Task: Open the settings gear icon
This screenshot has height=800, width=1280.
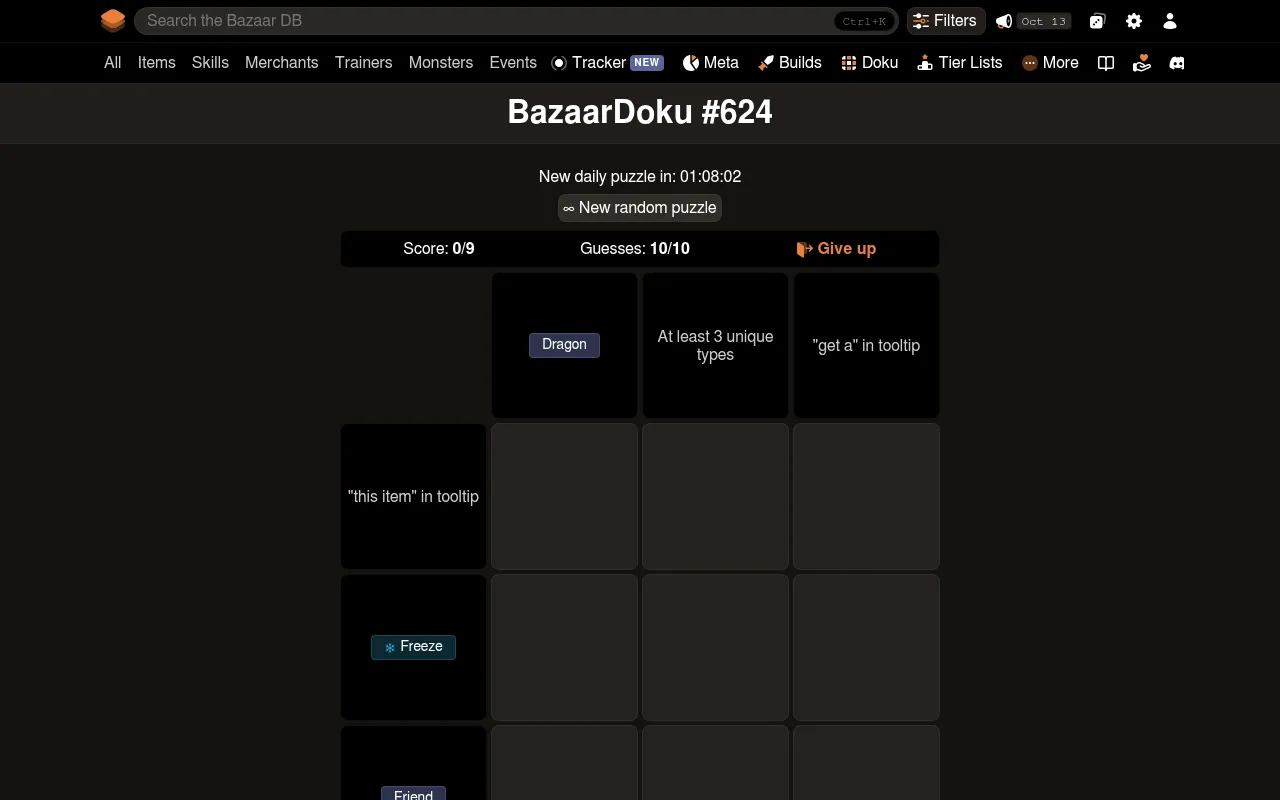Action: pyautogui.click(x=1134, y=21)
